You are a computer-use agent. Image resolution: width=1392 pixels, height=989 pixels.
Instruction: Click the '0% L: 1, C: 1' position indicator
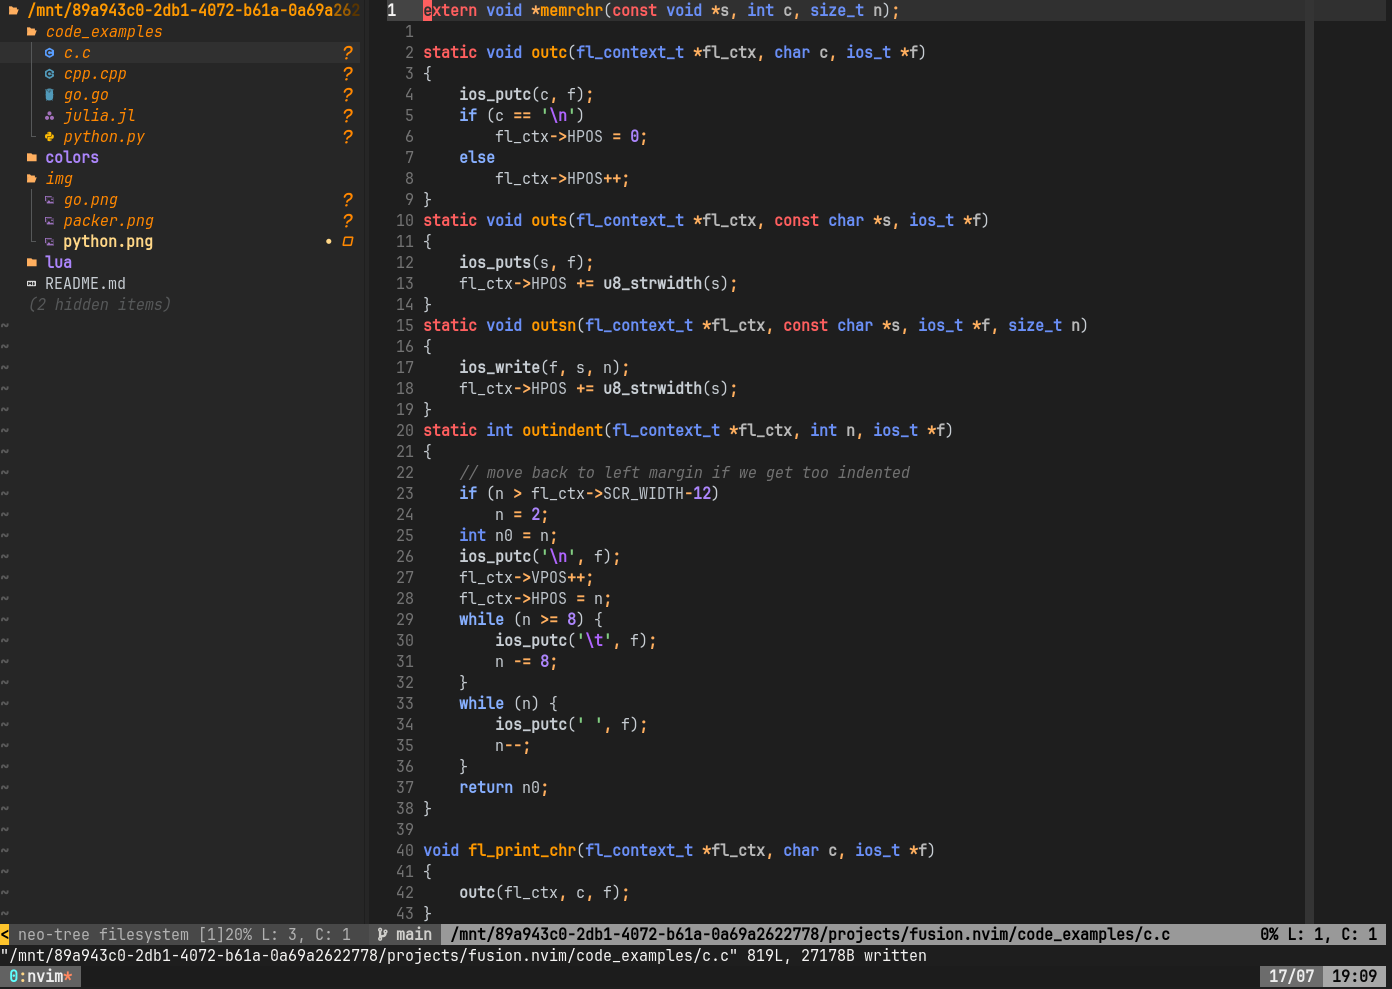pyautogui.click(x=1319, y=934)
